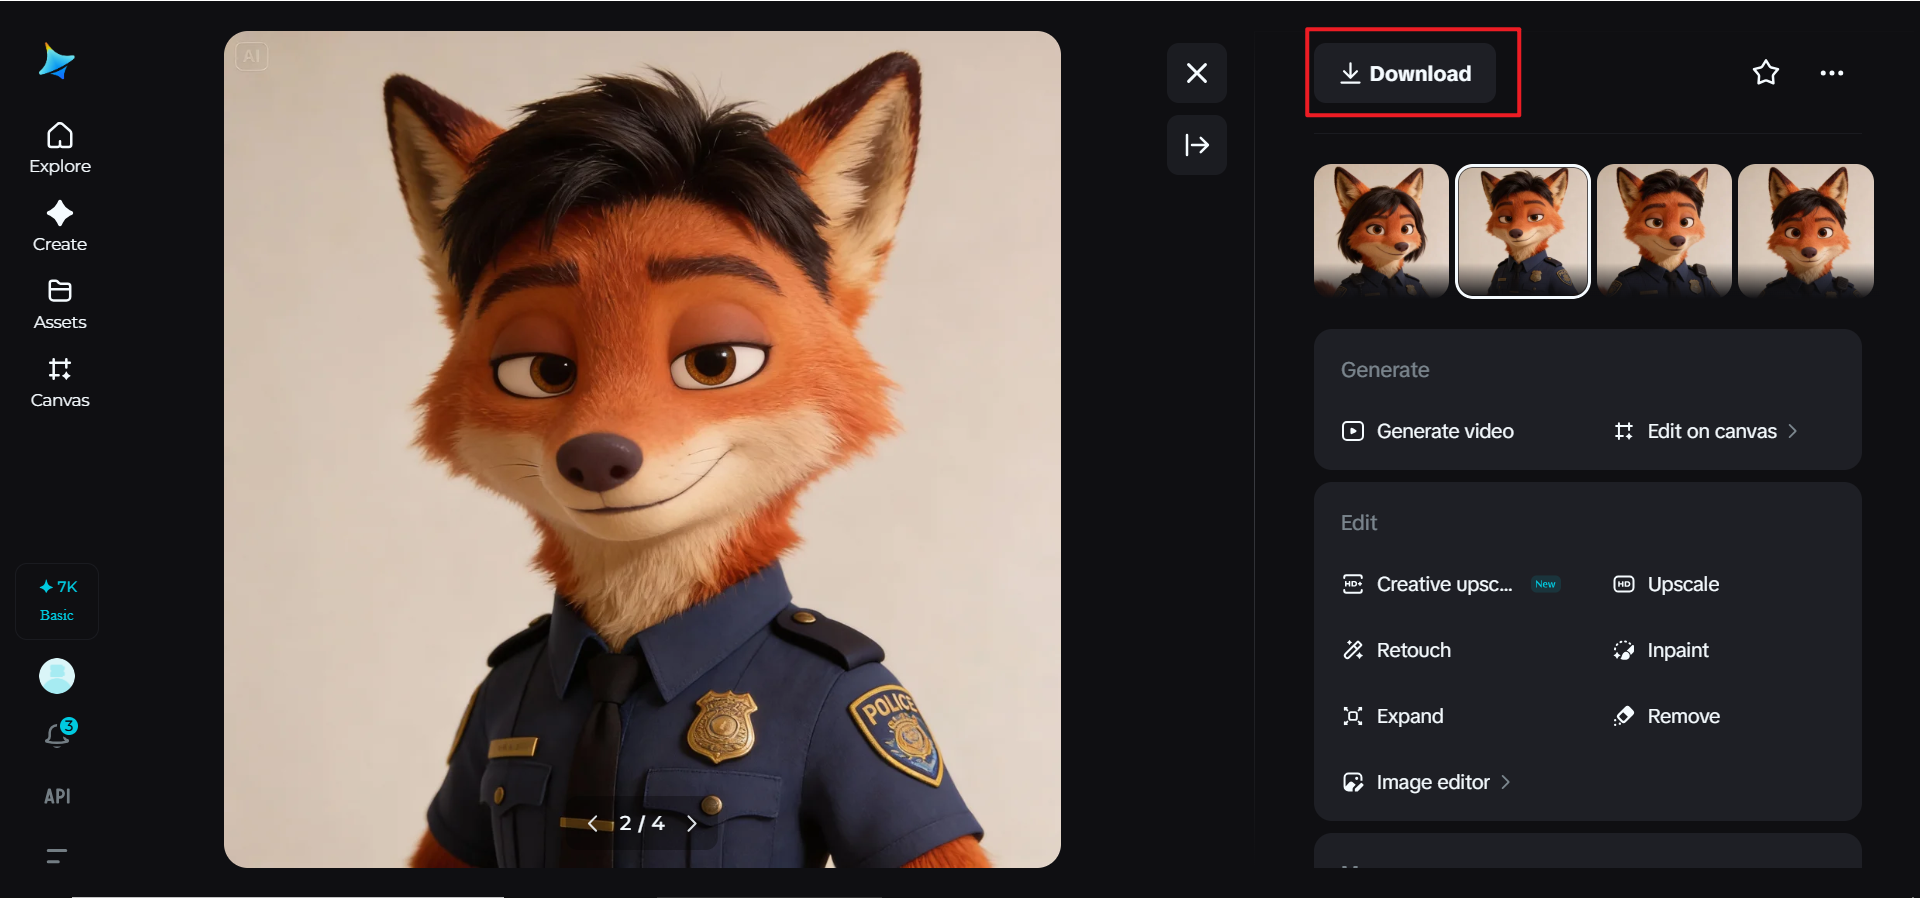Image resolution: width=1920 pixels, height=898 pixels.
Task: Click the New badge beside Creative upscale
Action: coord(1545,584)
